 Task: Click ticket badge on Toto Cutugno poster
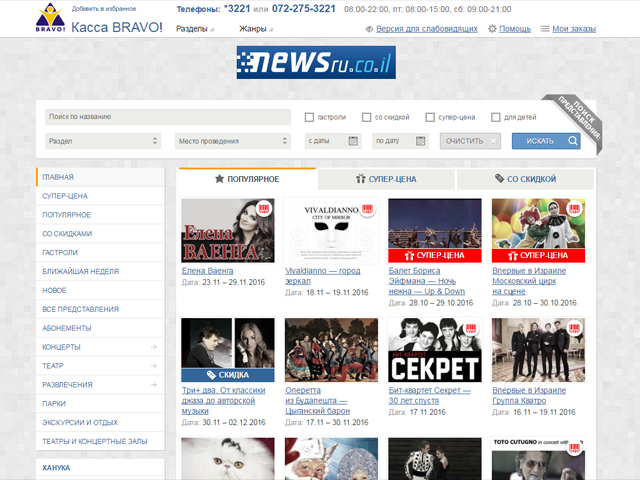575,448
